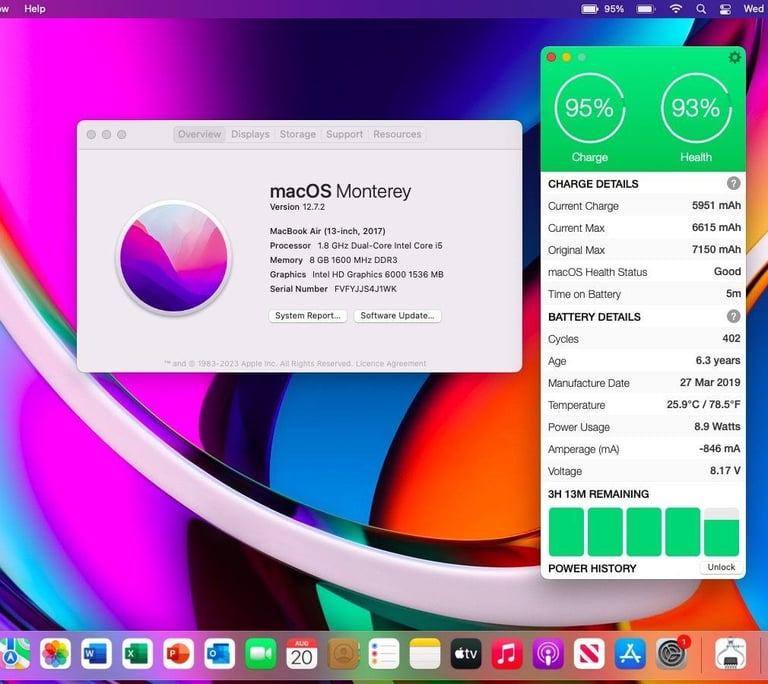The width and height of the screenshot is (768, 684).
Task: Open System Preferences with red badge
Action: point(672,654)
